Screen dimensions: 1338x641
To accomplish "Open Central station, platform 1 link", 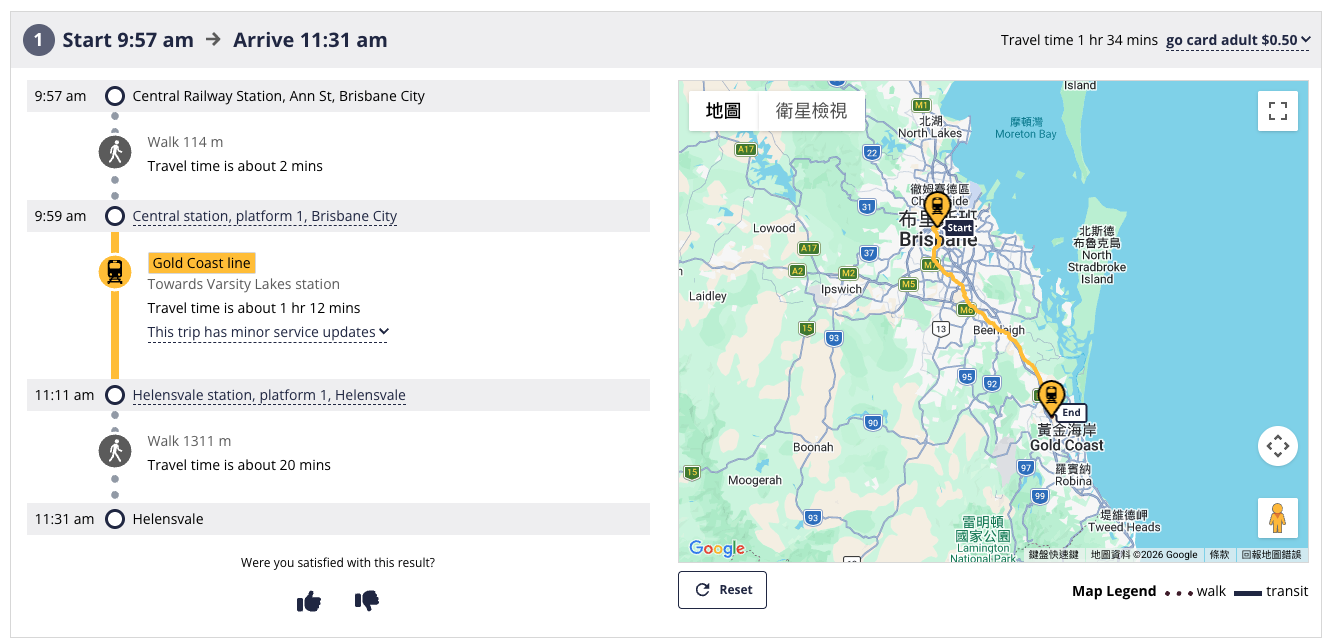I will pos(265,216).
